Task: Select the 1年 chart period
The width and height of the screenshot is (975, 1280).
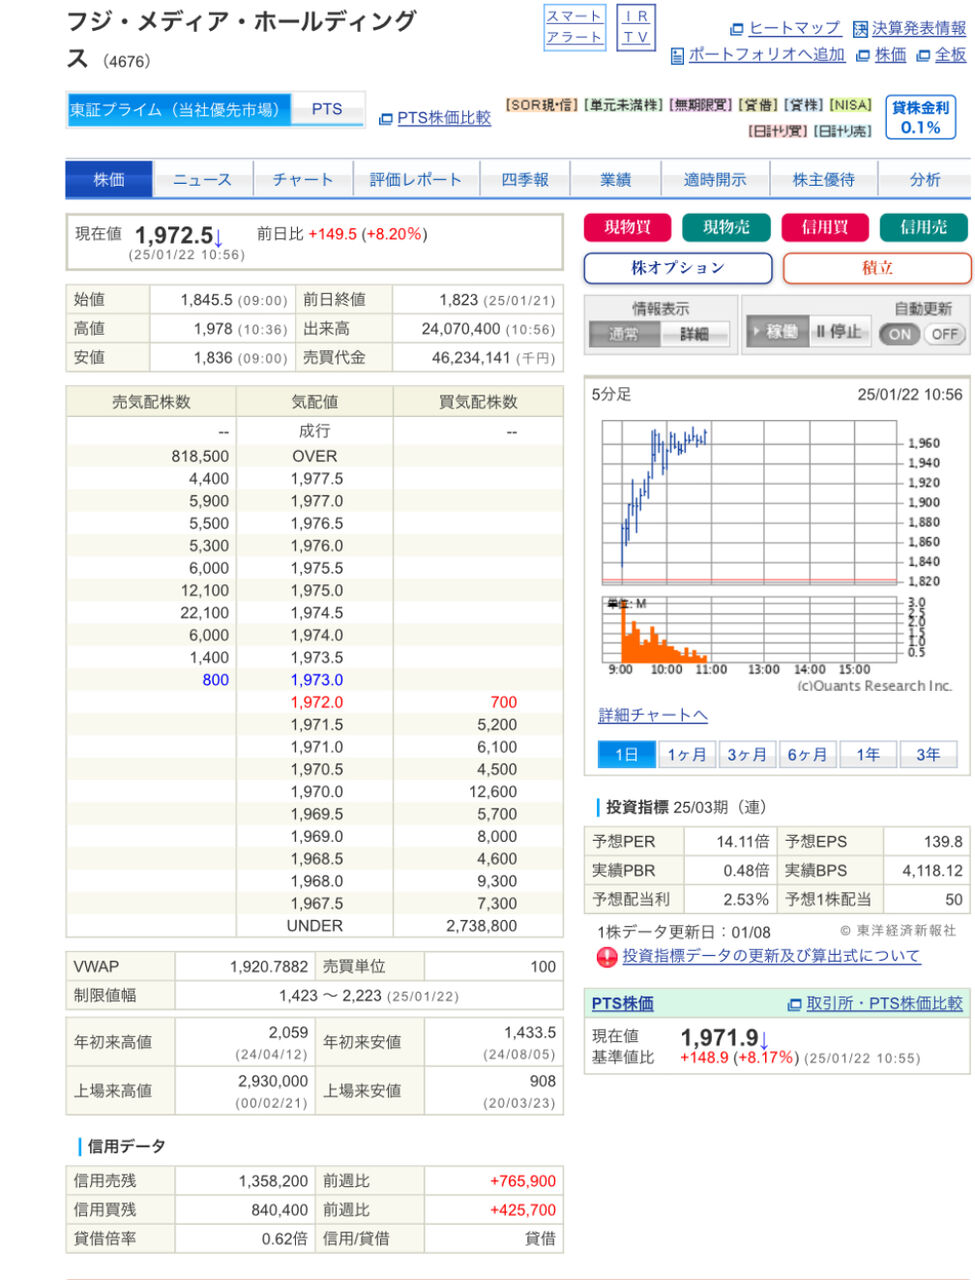Action: coord(868,754)
